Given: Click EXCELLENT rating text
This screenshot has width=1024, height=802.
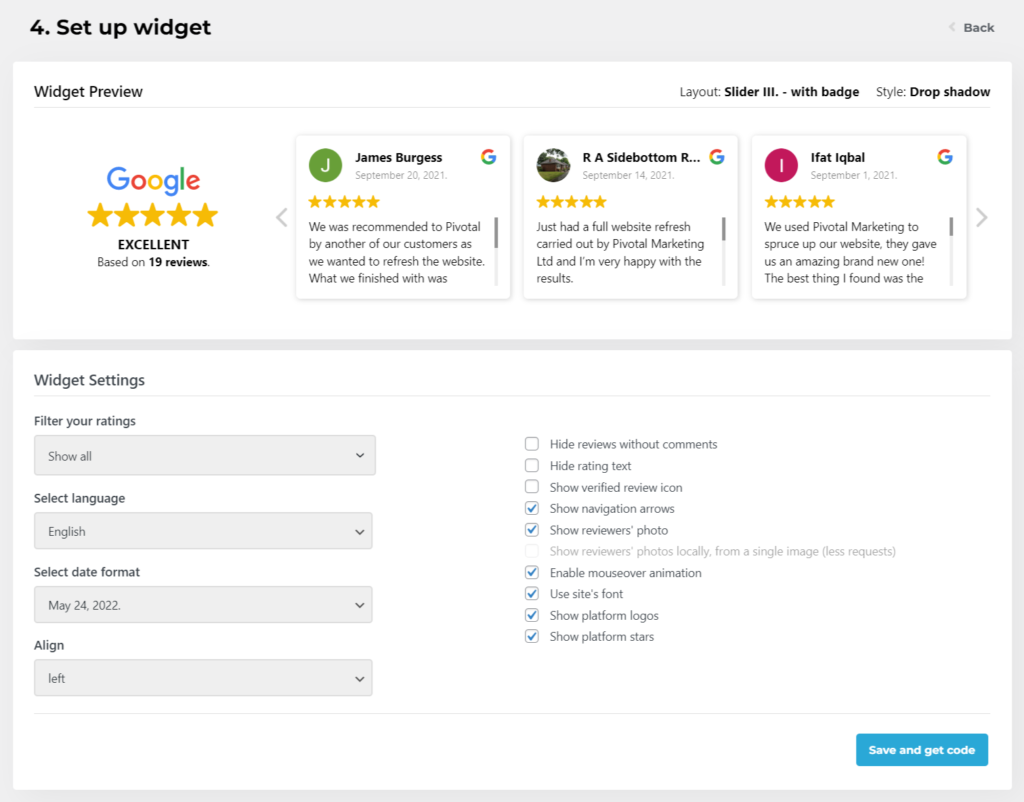Looking at the screenshot, I should [x=153, y=244].
